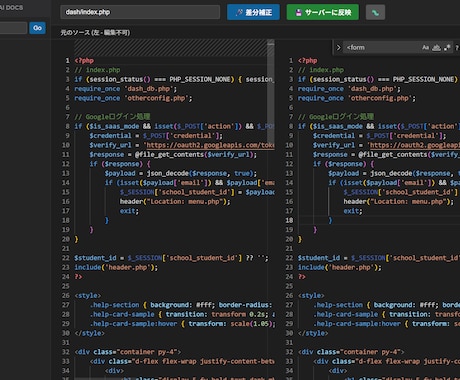Click line number 8 in the original source pane gutter
This screenshot has width=460, height=380.
(67, 126)
